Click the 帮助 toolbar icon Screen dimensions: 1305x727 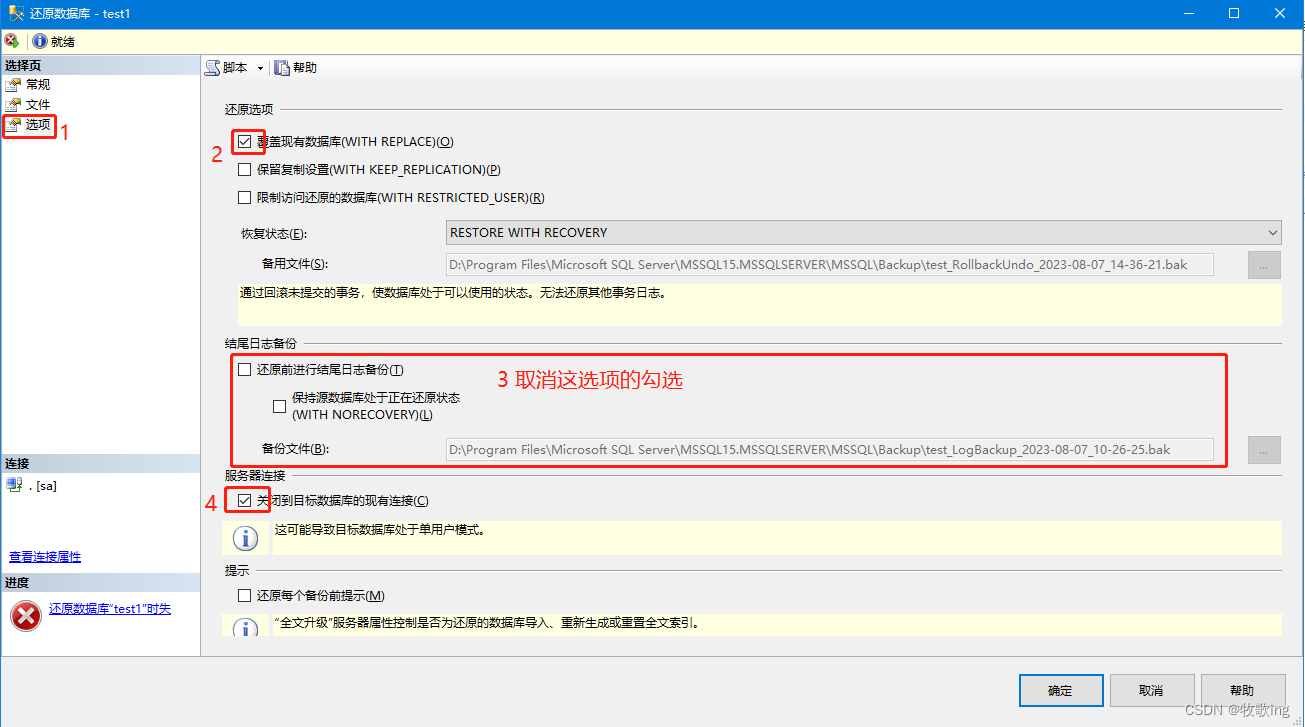282,68
